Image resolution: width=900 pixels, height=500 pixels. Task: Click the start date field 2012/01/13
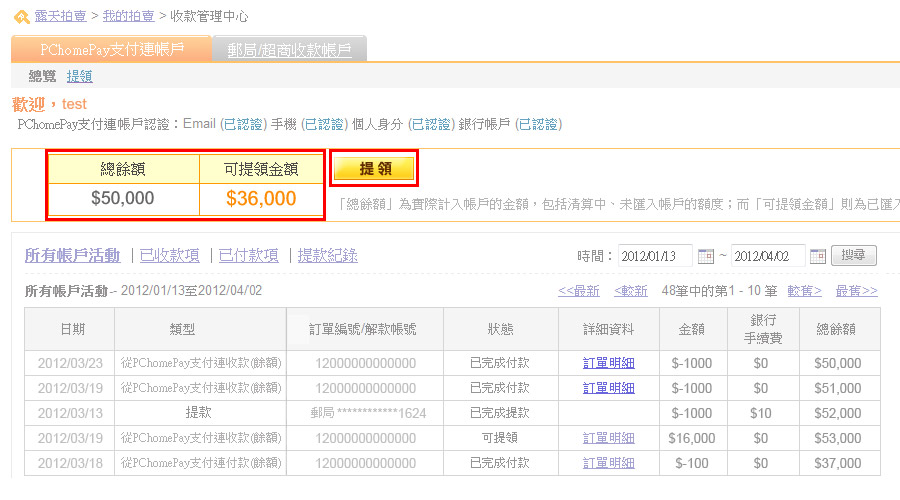(654, 255)
